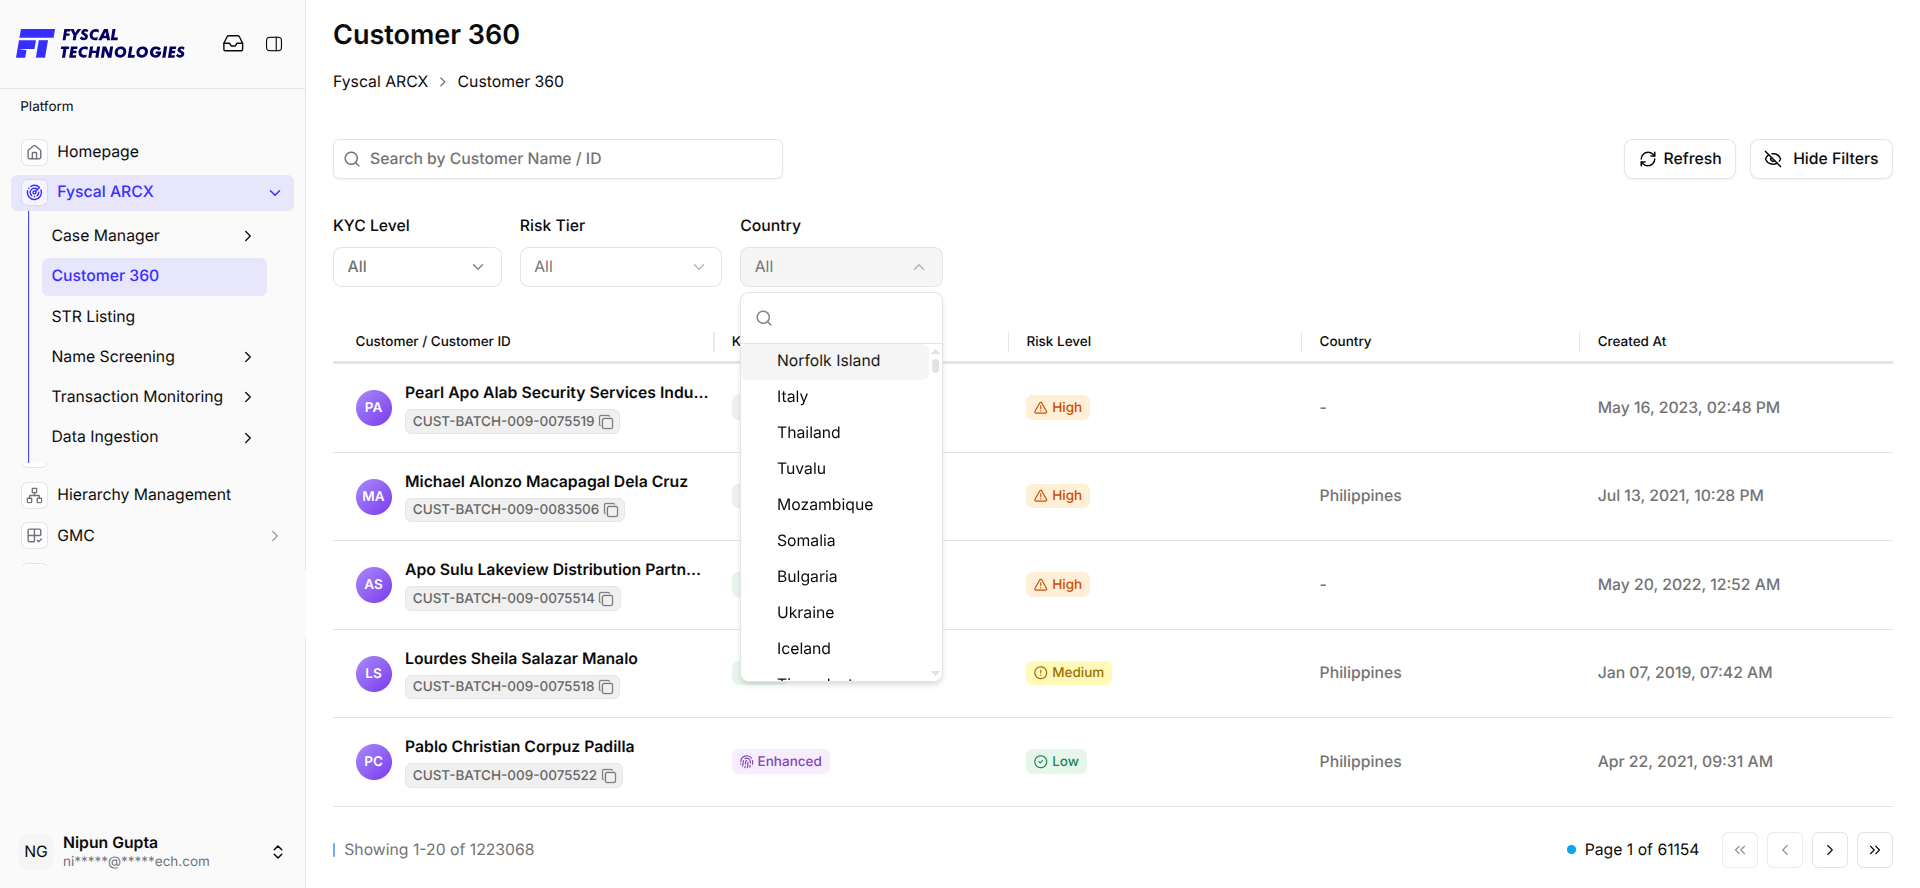Copy customer ID CUST-BATCH-009-0083506
This screenshot has width=1920, height=888.
[611, 510]
